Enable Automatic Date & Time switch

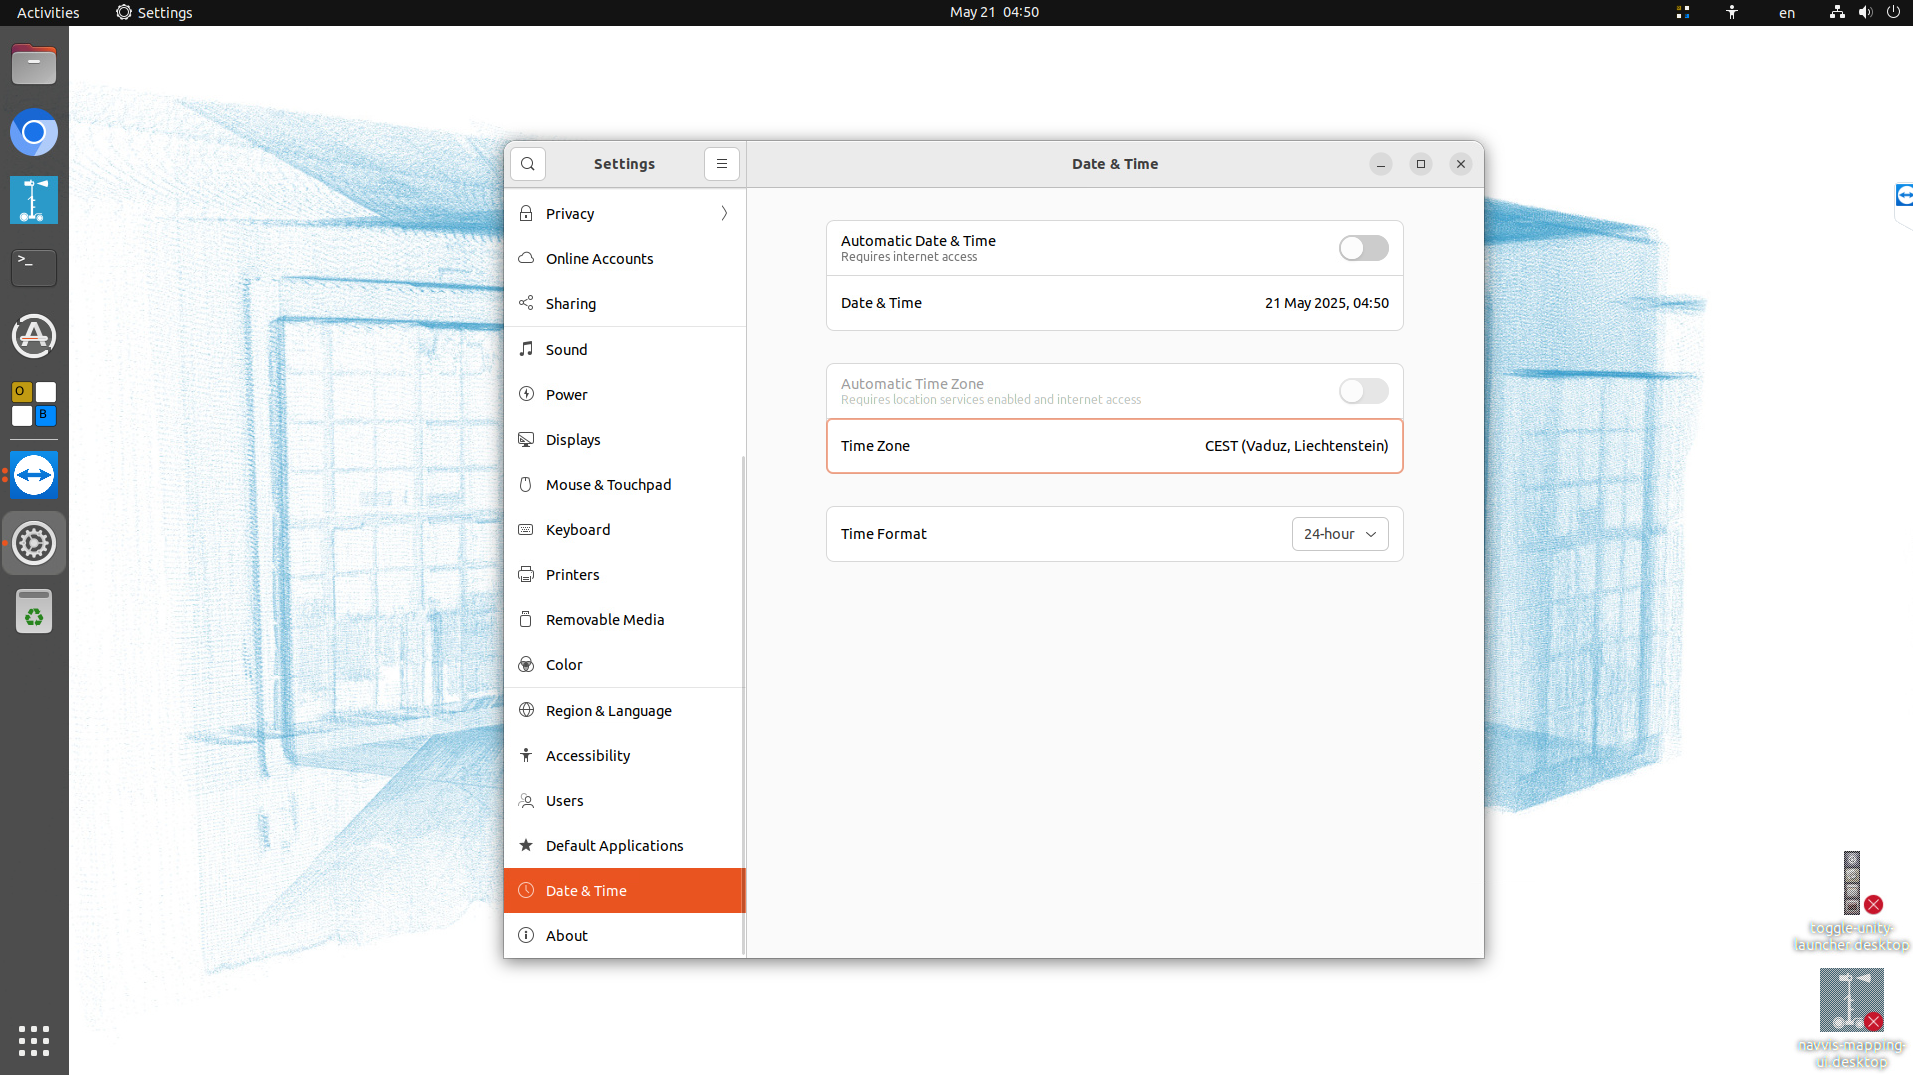click(1363, 248)
